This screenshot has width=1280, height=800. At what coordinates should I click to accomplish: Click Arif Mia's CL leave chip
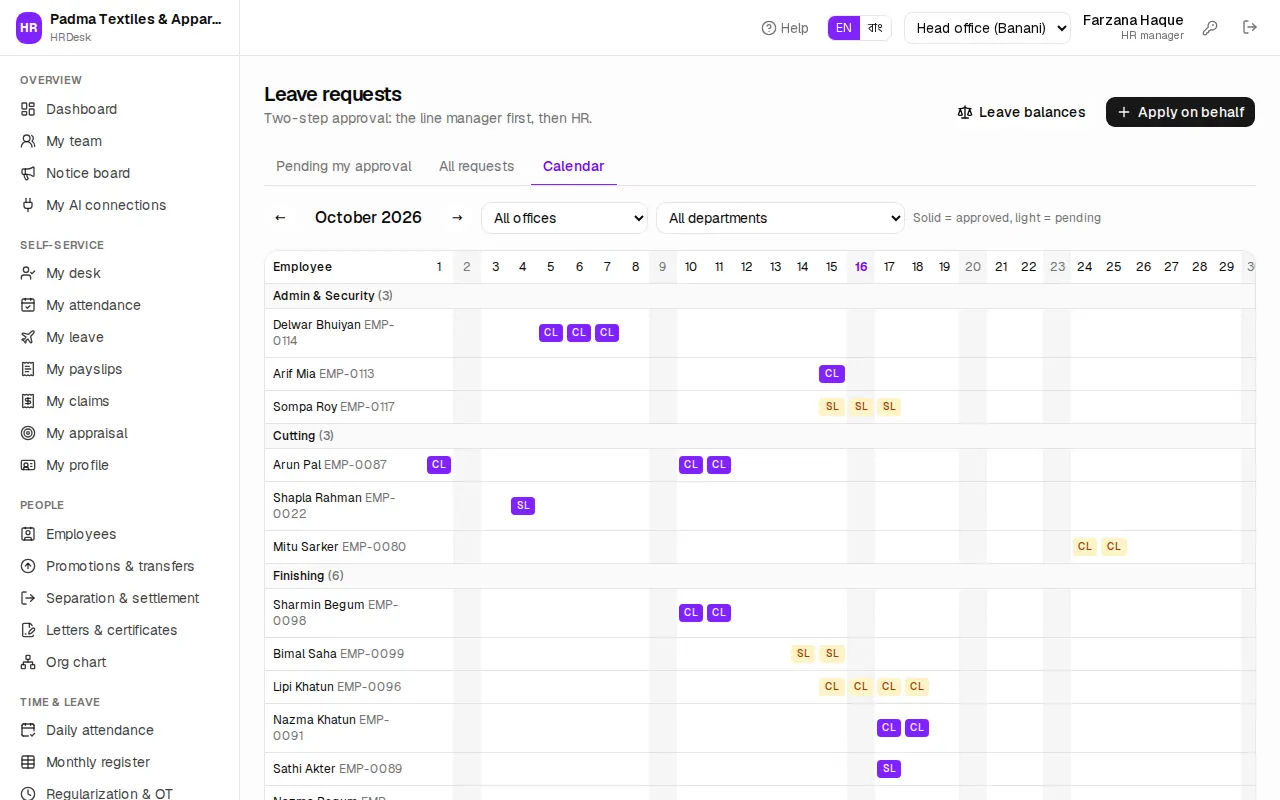[x=832, y=374]
